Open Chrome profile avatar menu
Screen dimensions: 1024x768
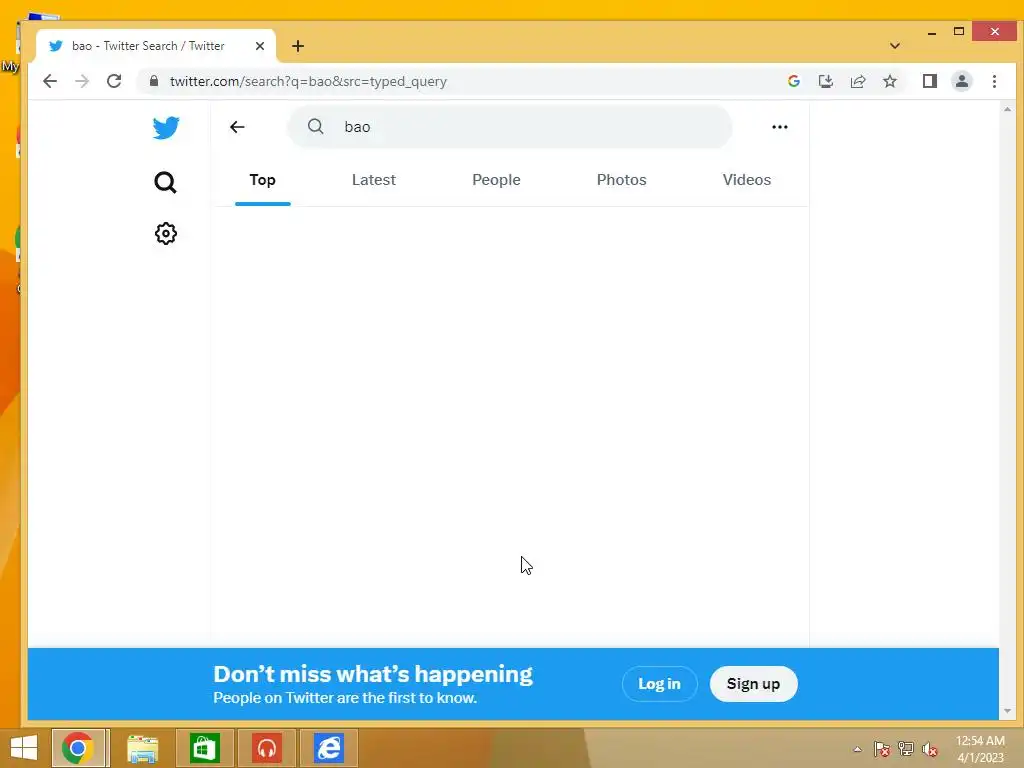962,81
